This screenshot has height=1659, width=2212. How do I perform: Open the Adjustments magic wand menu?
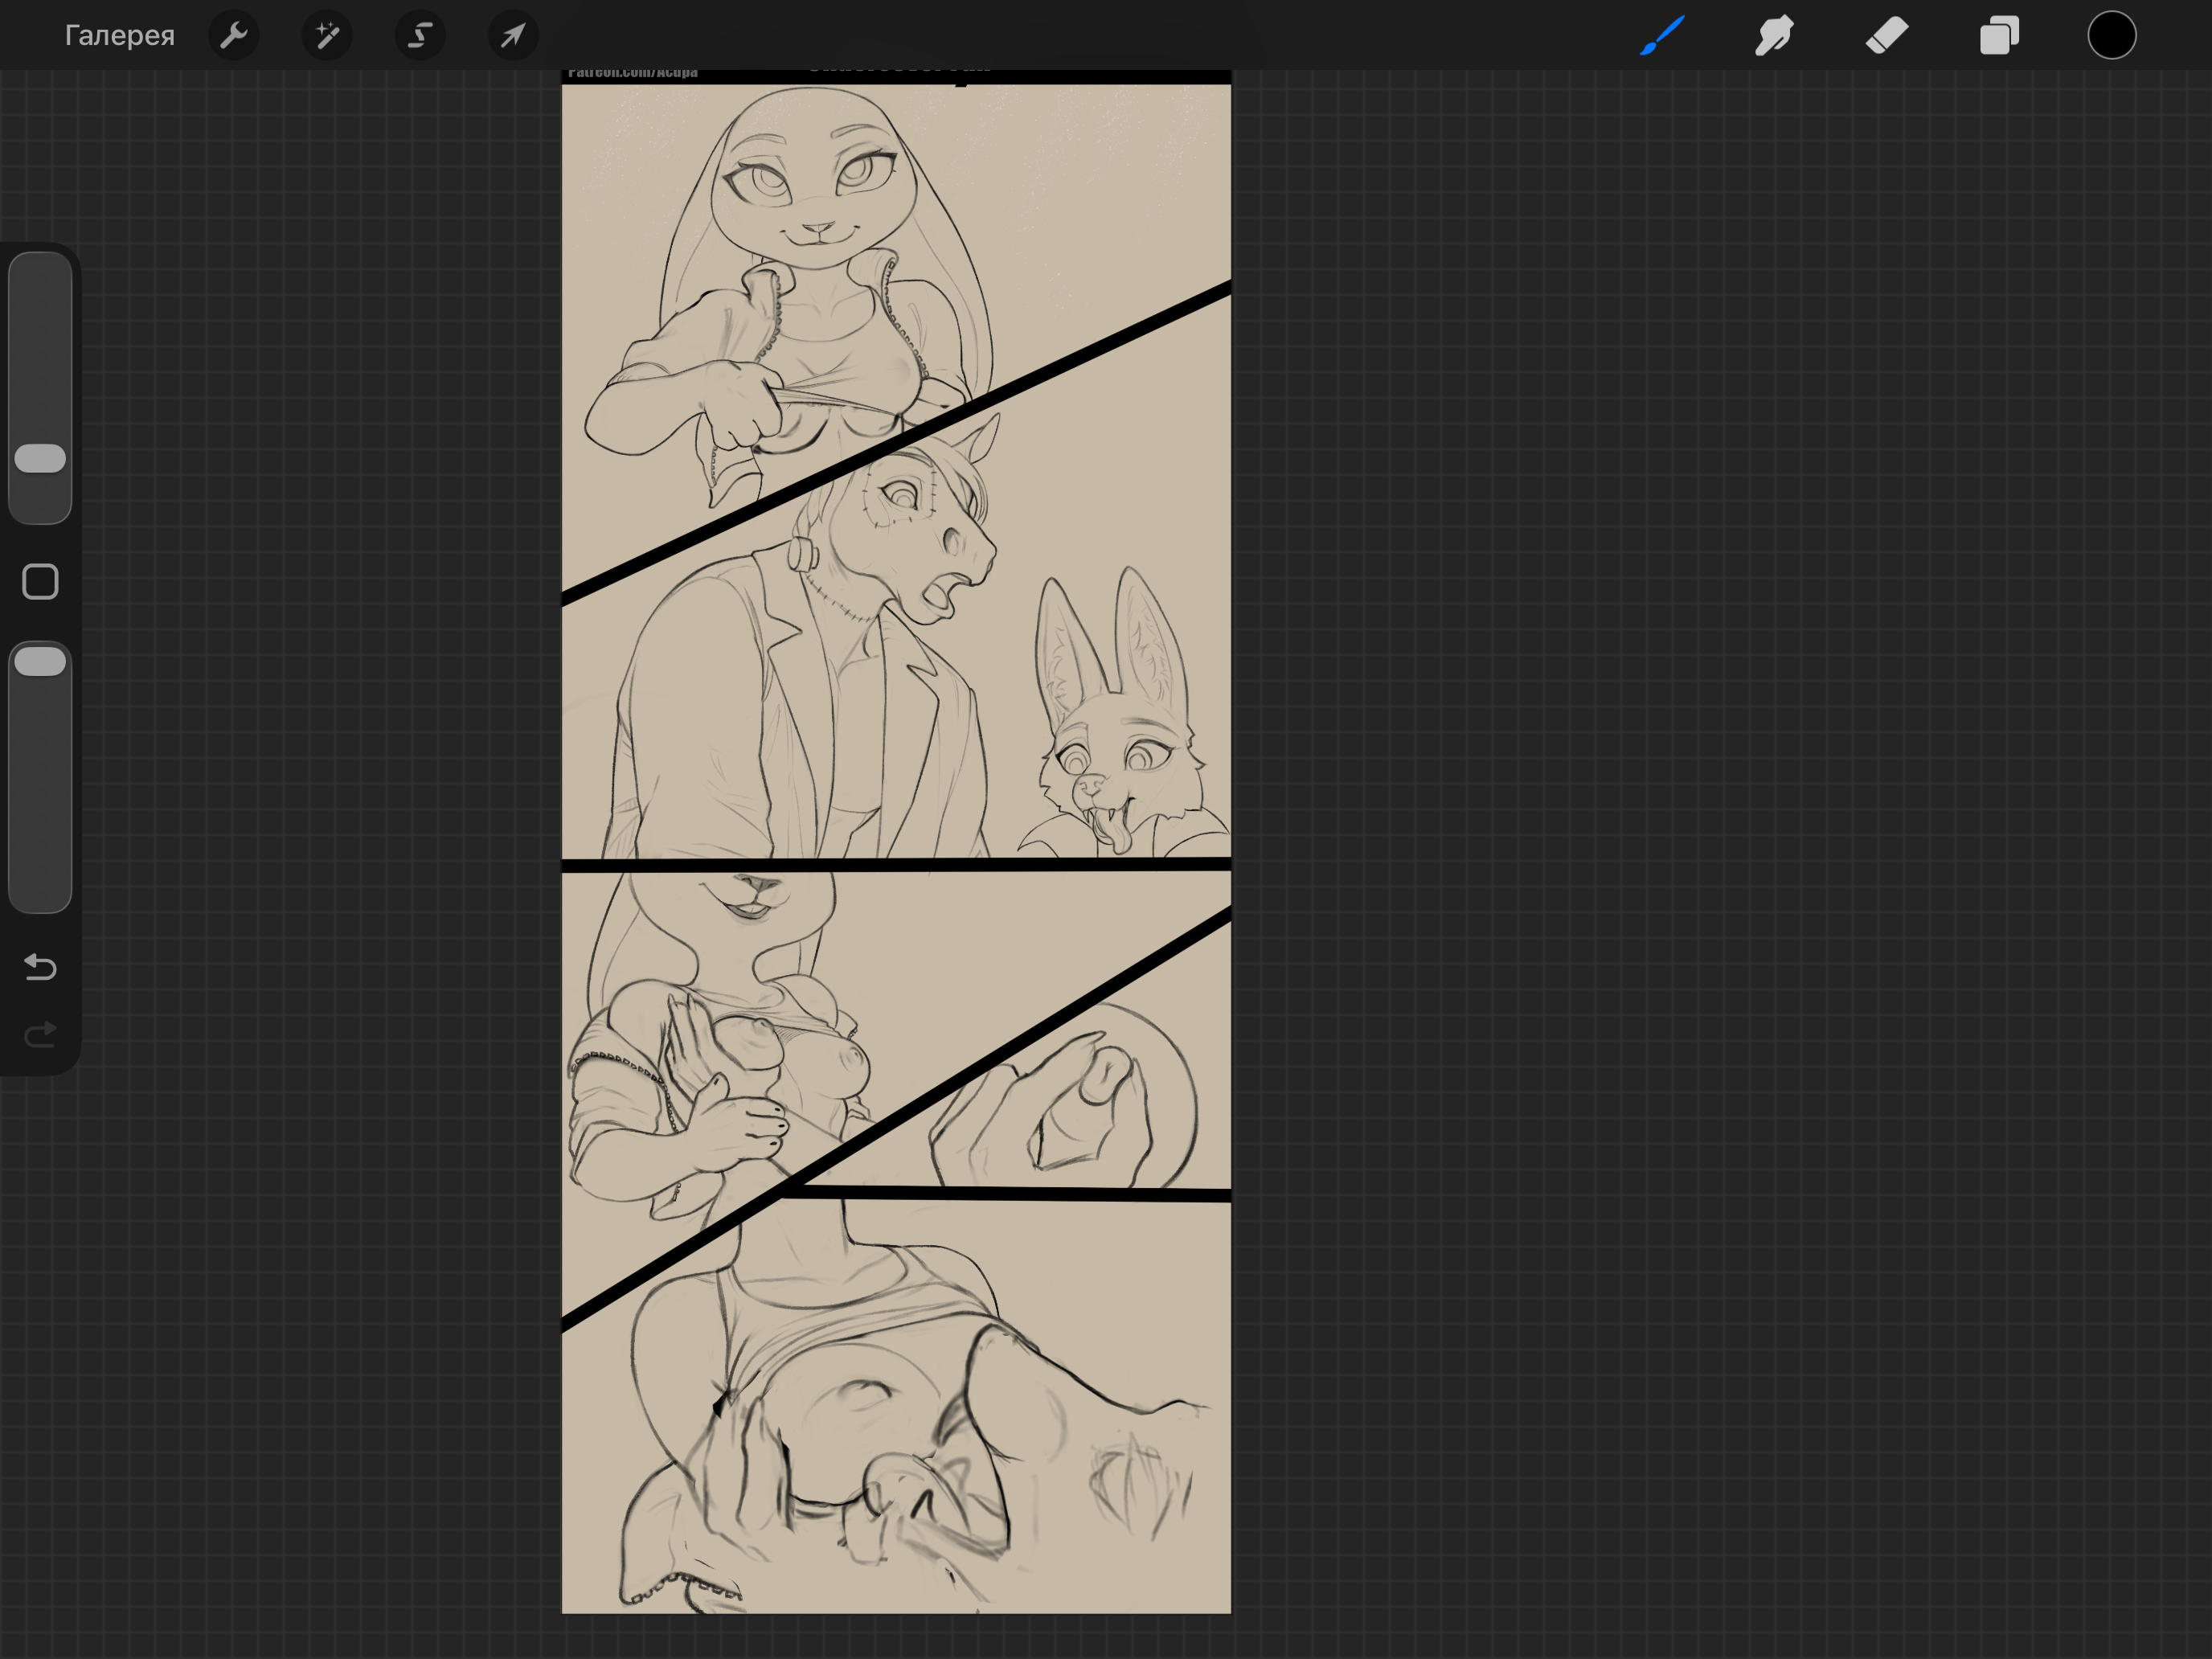[x=327, y=36]
